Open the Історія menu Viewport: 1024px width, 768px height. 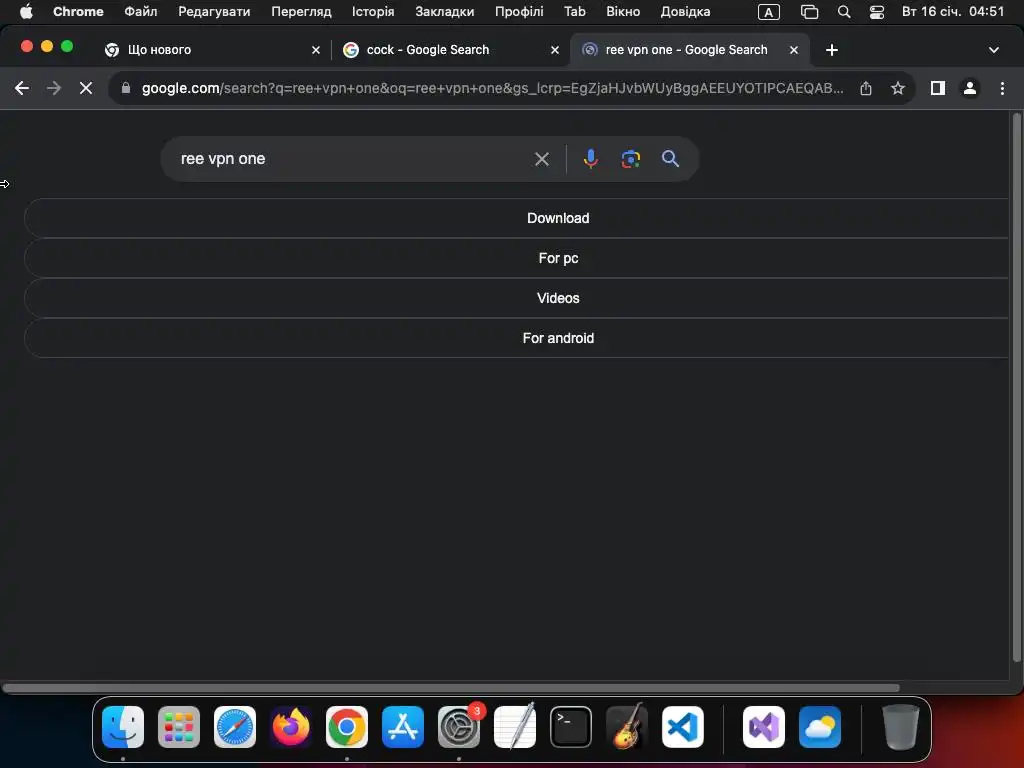click(373, 12)
